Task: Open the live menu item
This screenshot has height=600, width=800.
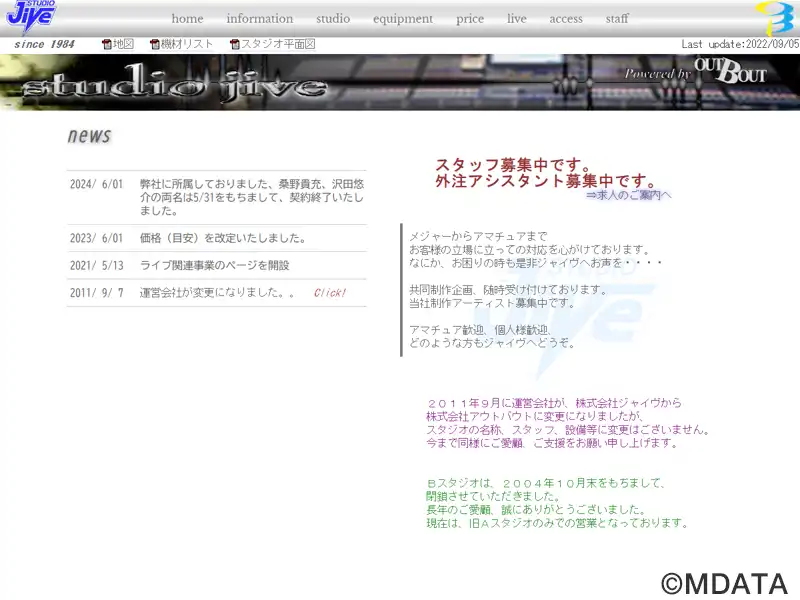Action: click(x=516, y=19)
